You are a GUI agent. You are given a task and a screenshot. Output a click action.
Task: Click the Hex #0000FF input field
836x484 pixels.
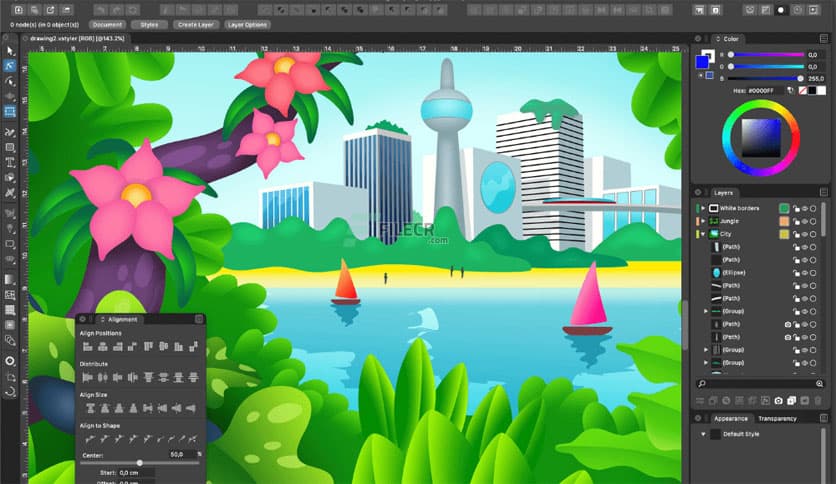(x=765, y=91)
